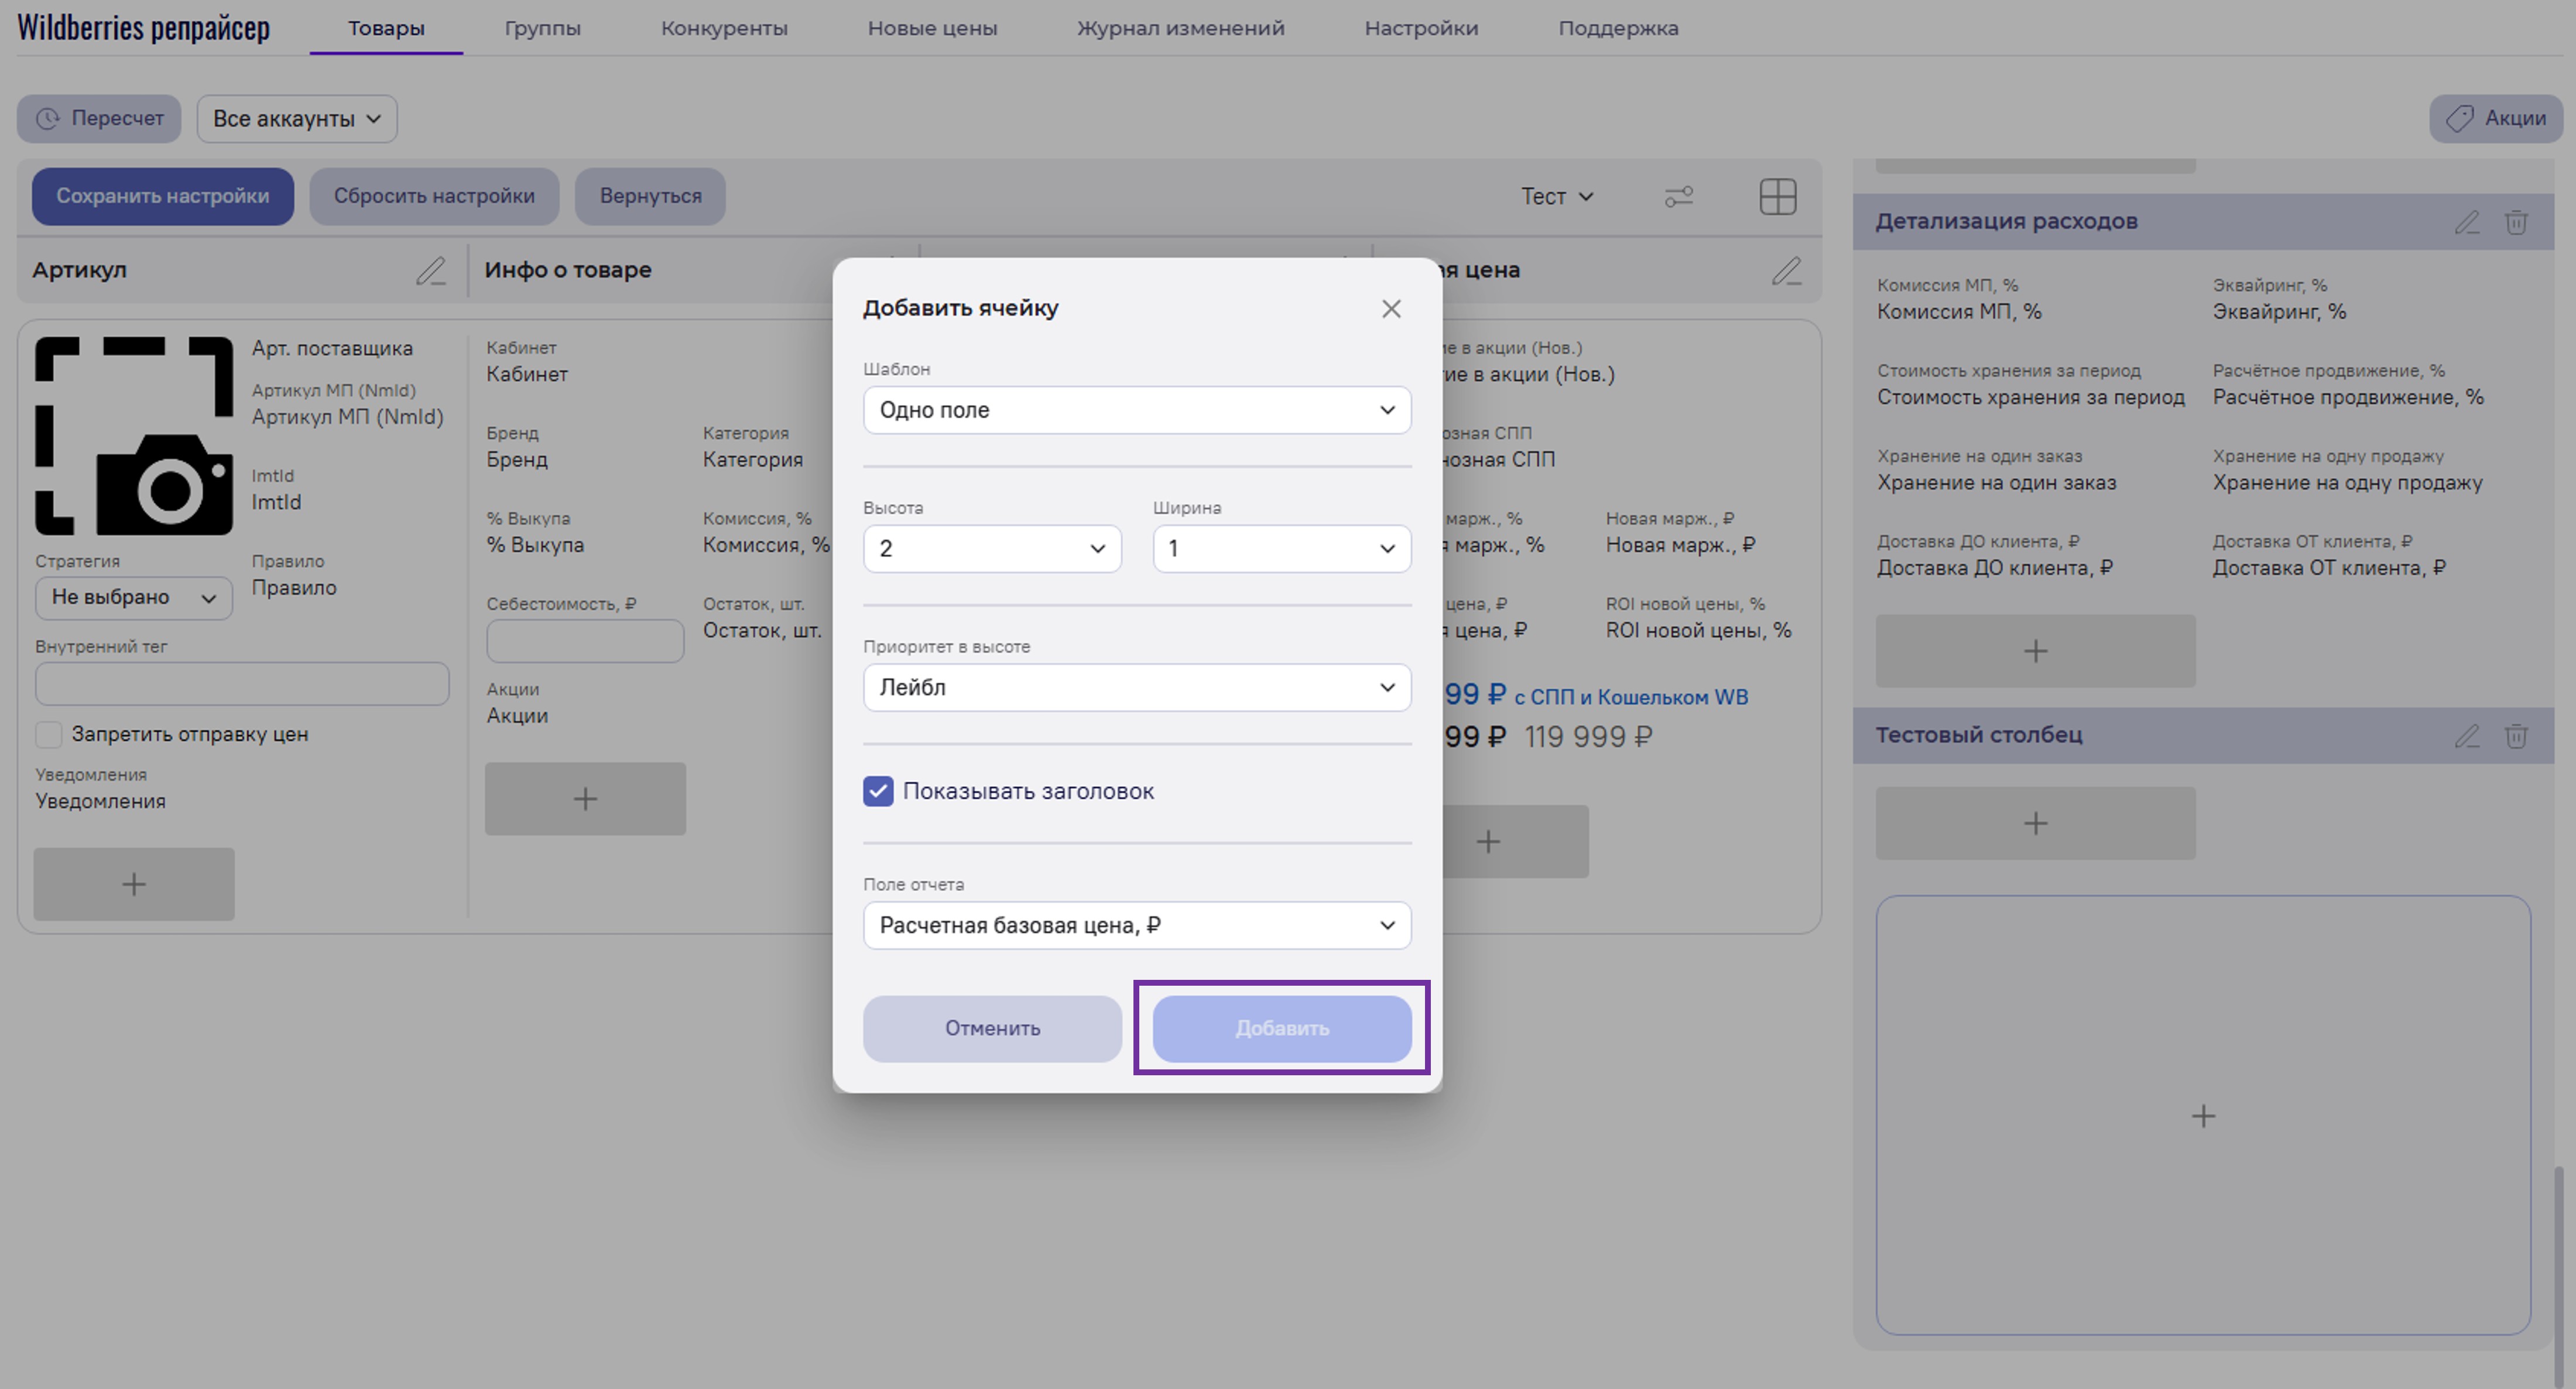Click the Отменить button

(992, 1028)
